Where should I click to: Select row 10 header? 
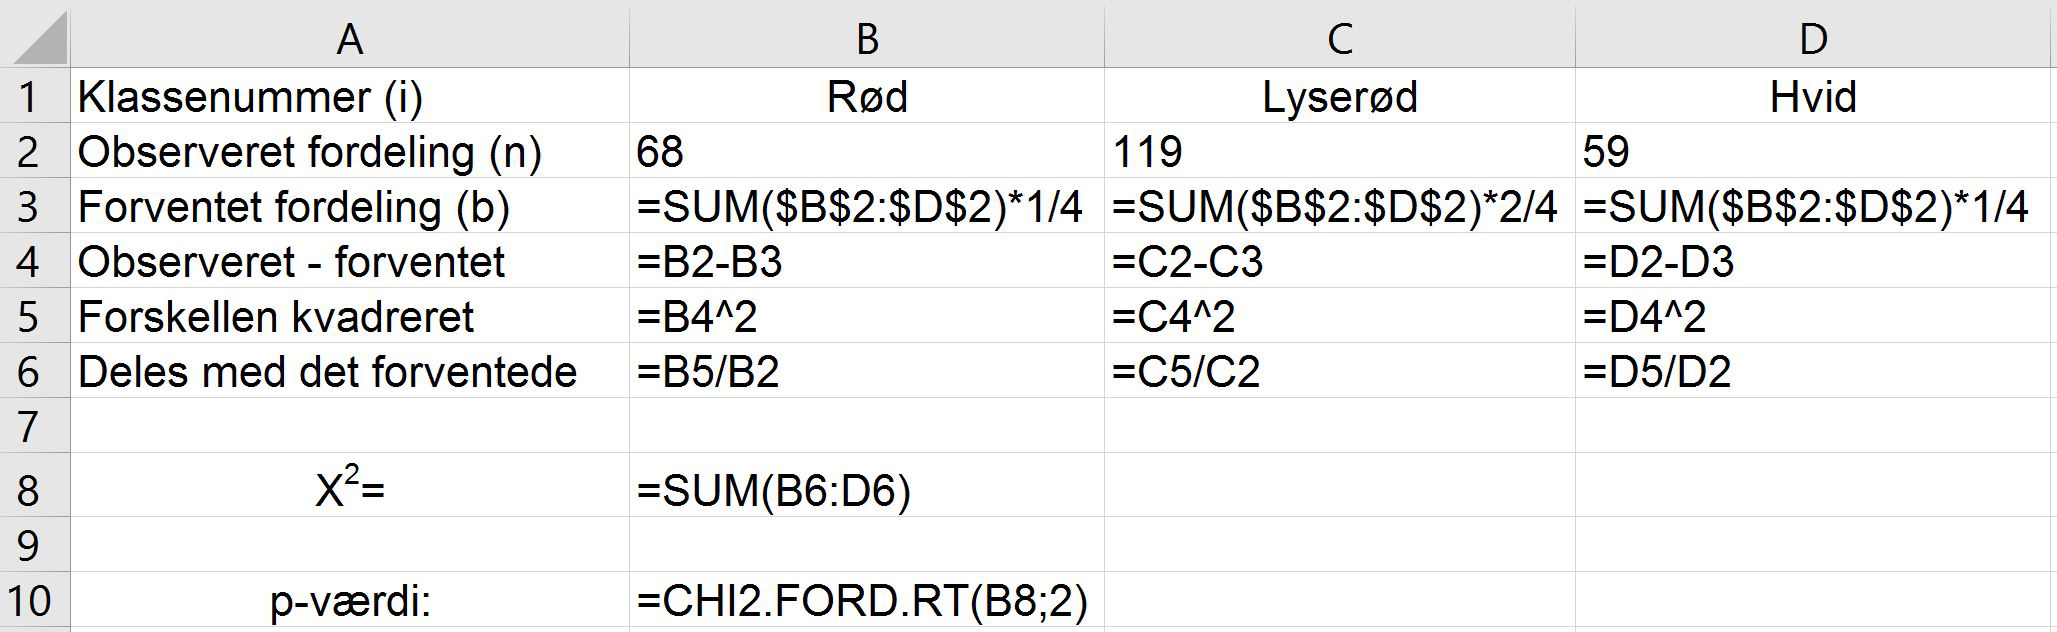pos(28,601)
